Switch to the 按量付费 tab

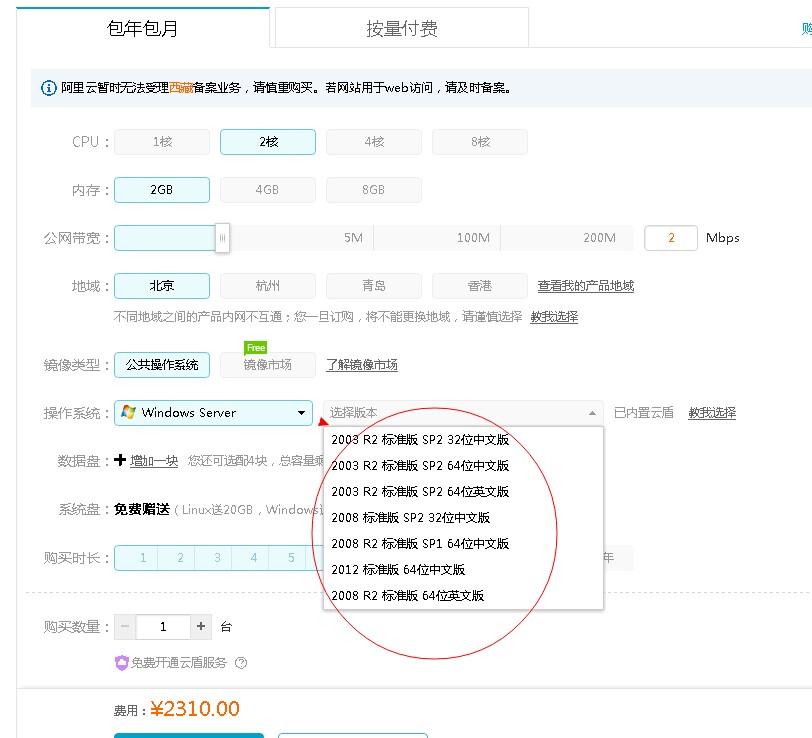click(x=402, y=28)
